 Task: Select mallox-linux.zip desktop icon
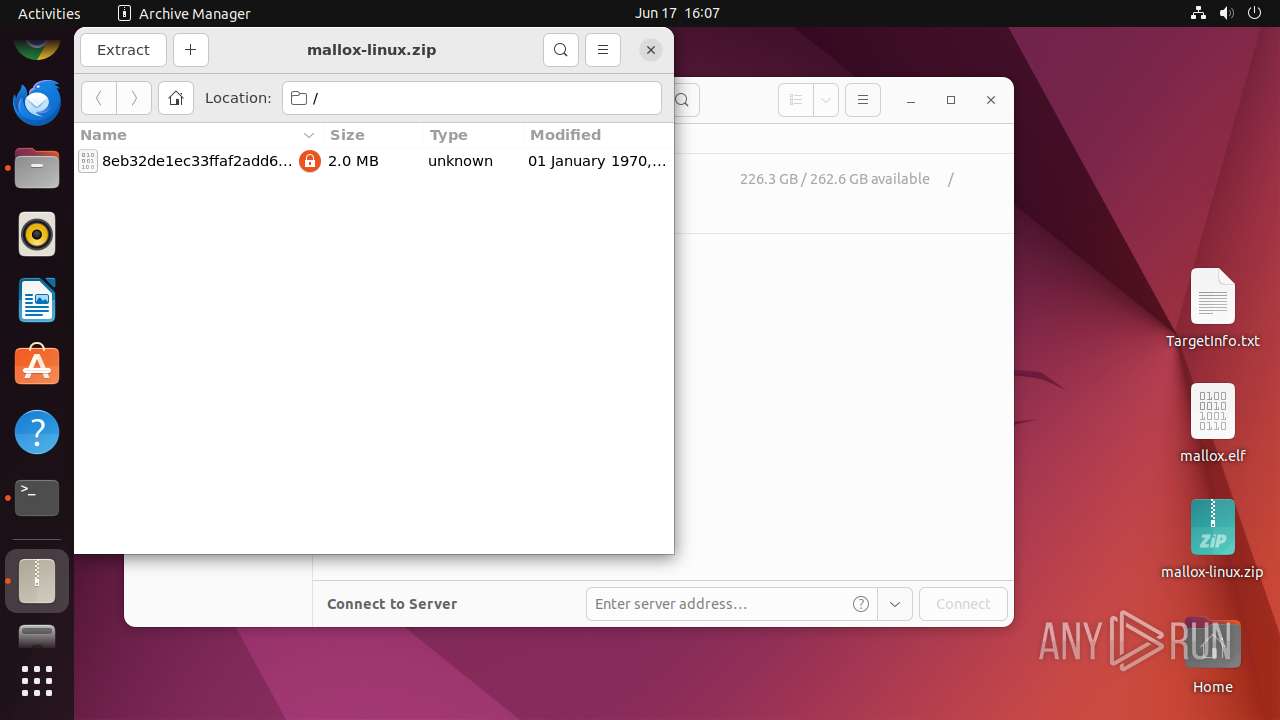click(1213, 539)
